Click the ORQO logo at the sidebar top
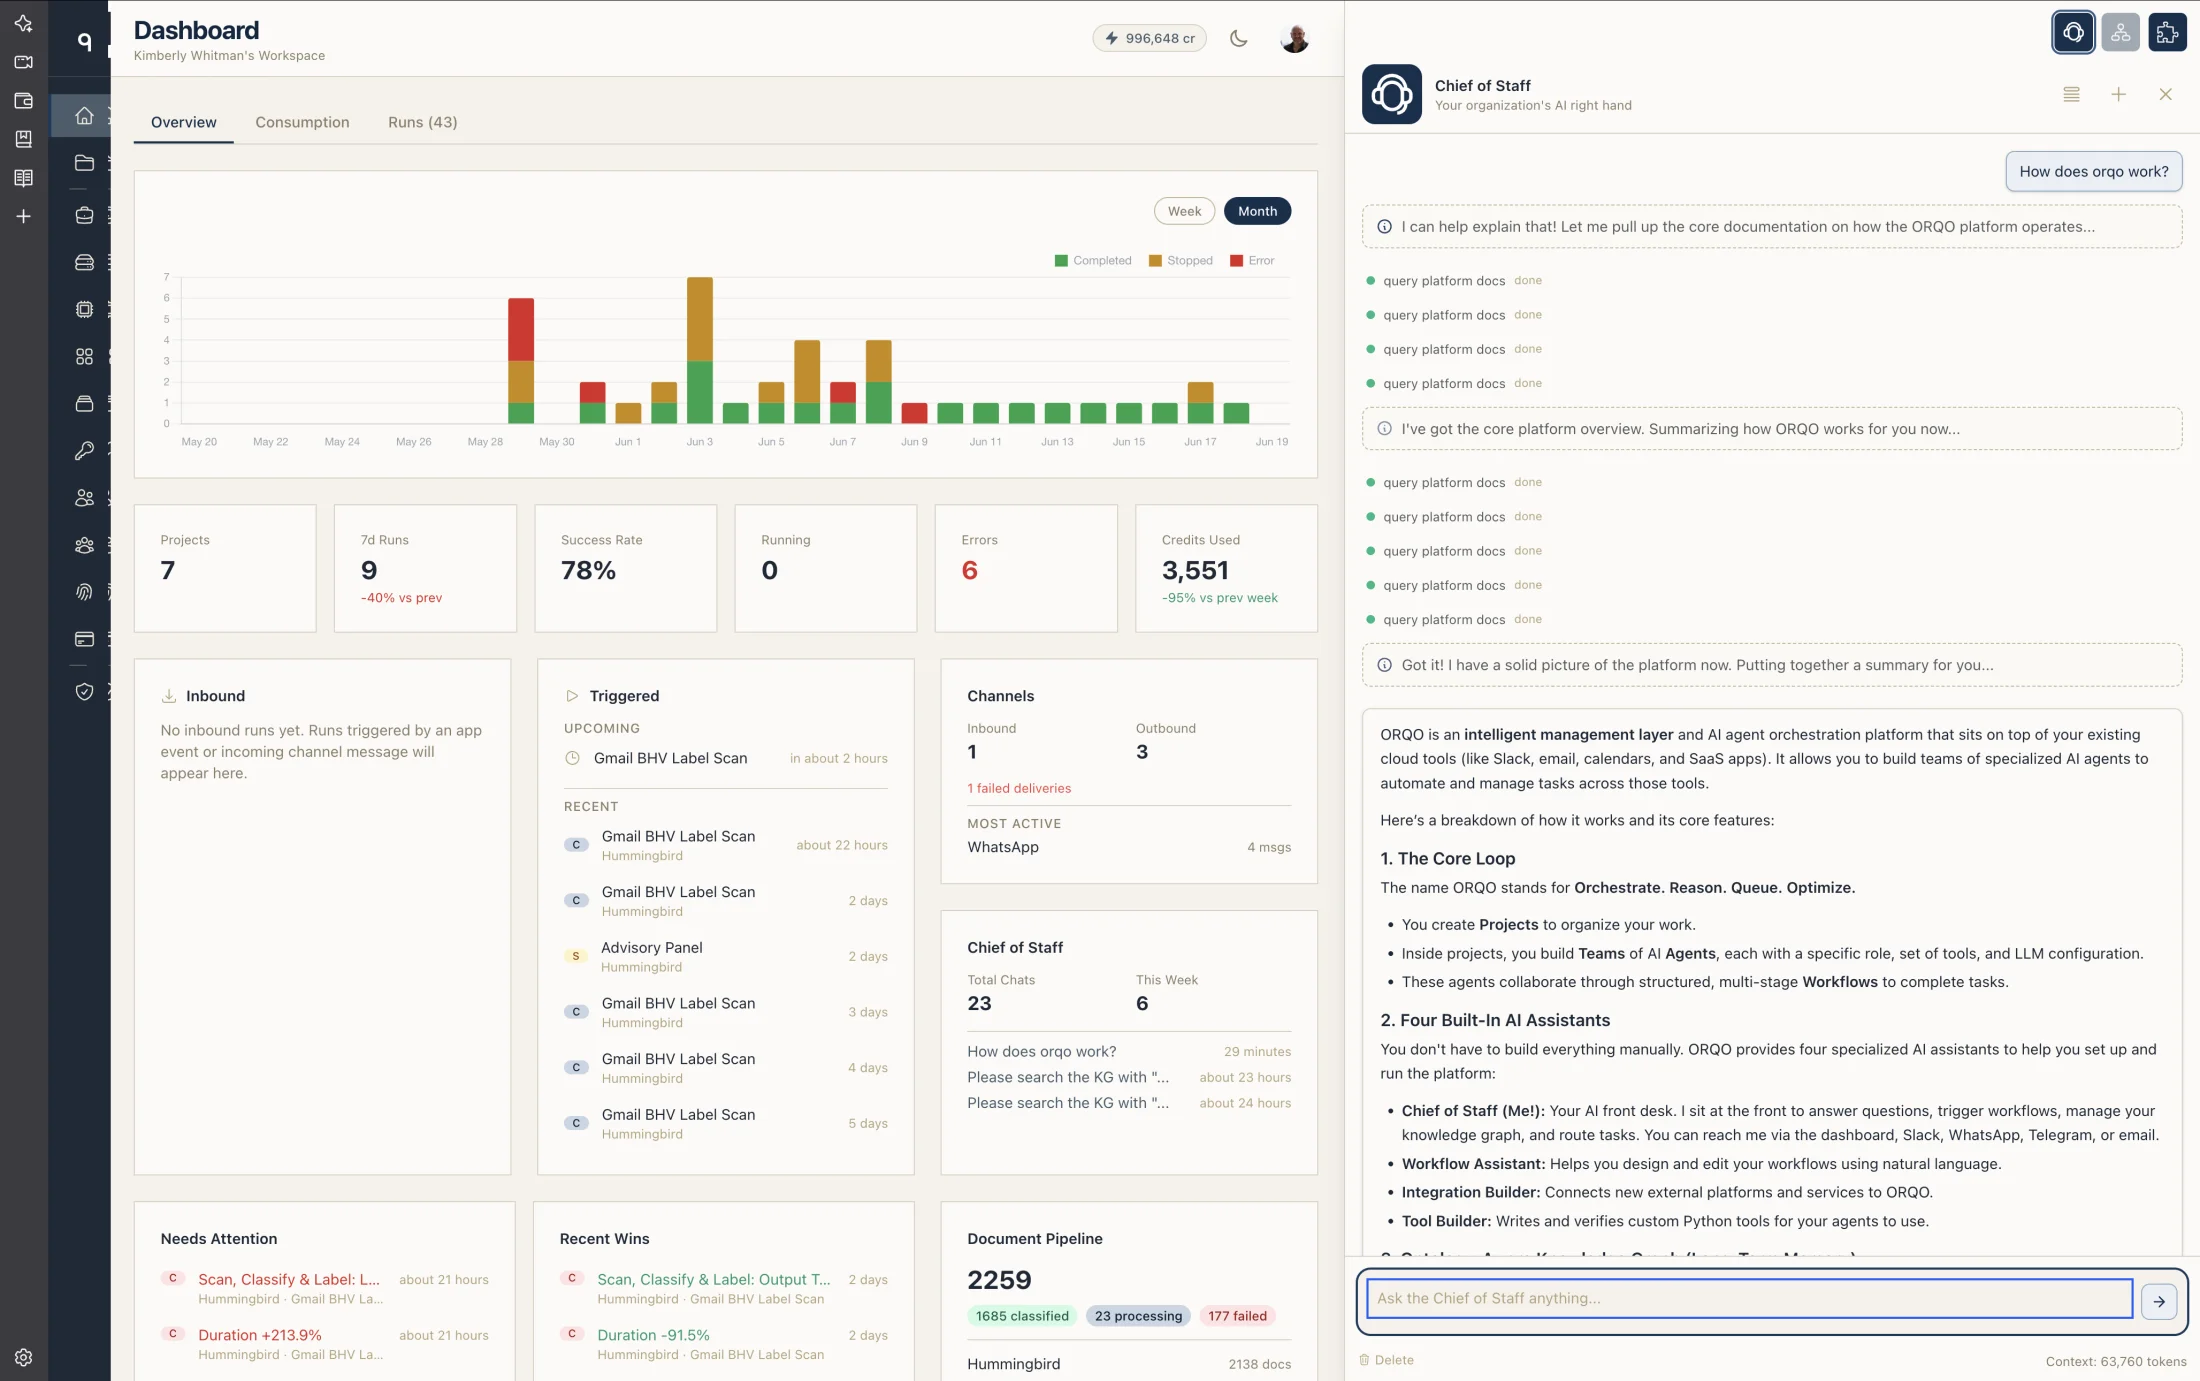 [x=84, y=40]
